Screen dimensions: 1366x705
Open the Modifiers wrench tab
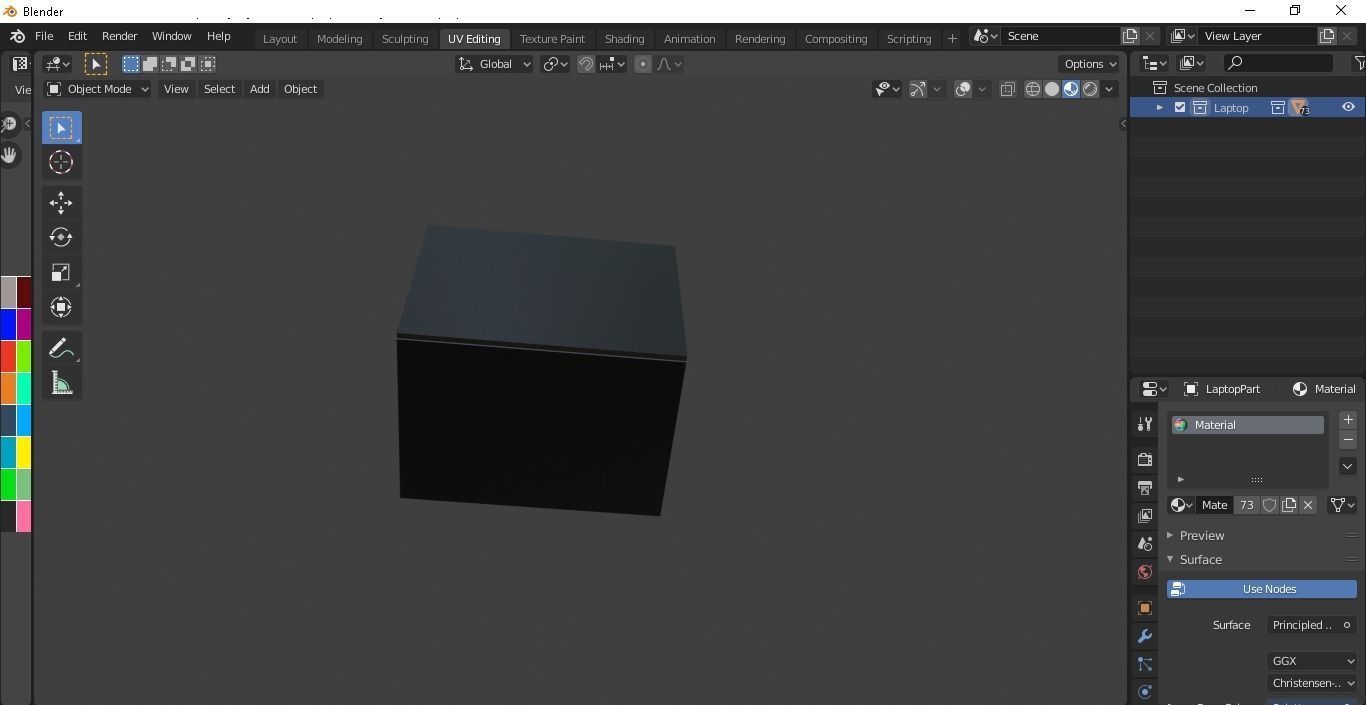point(1145,636)
